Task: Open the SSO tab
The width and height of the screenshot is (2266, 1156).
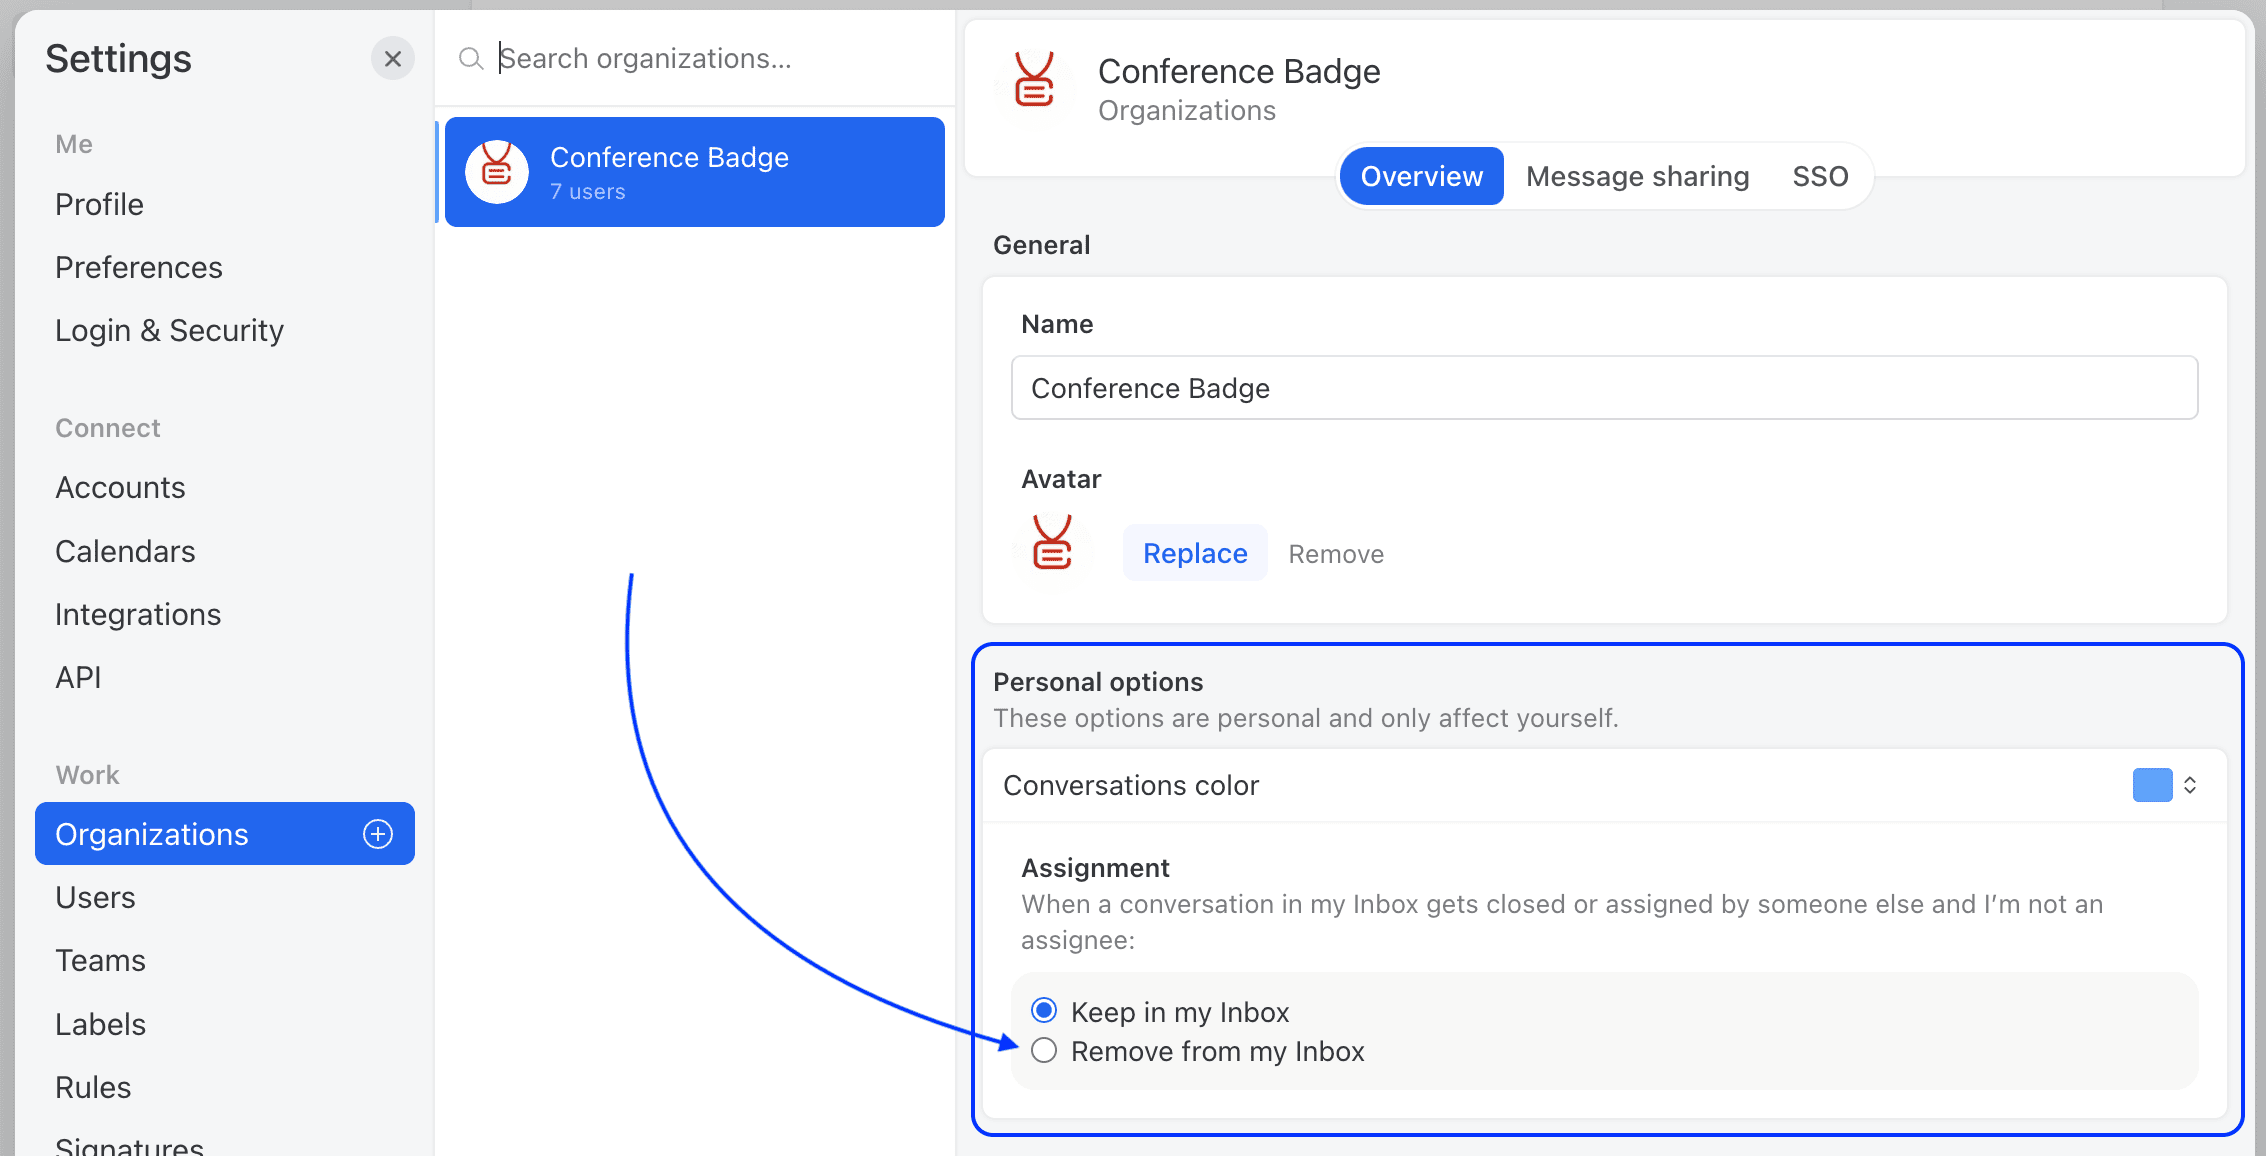Action: click(x=1820, y=177)
